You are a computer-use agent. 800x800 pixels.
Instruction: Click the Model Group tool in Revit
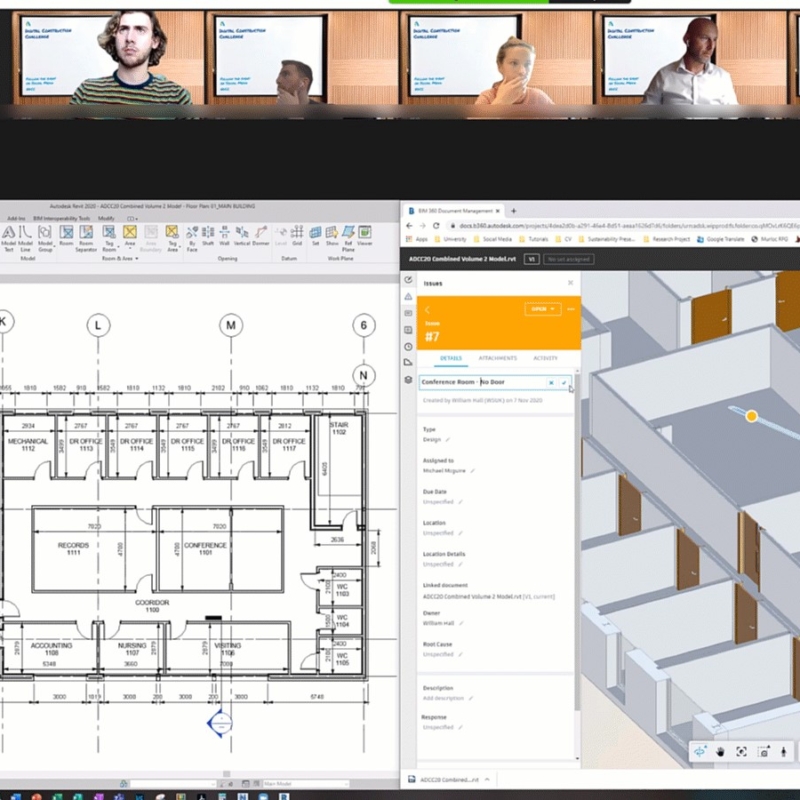tap(45, 238)
